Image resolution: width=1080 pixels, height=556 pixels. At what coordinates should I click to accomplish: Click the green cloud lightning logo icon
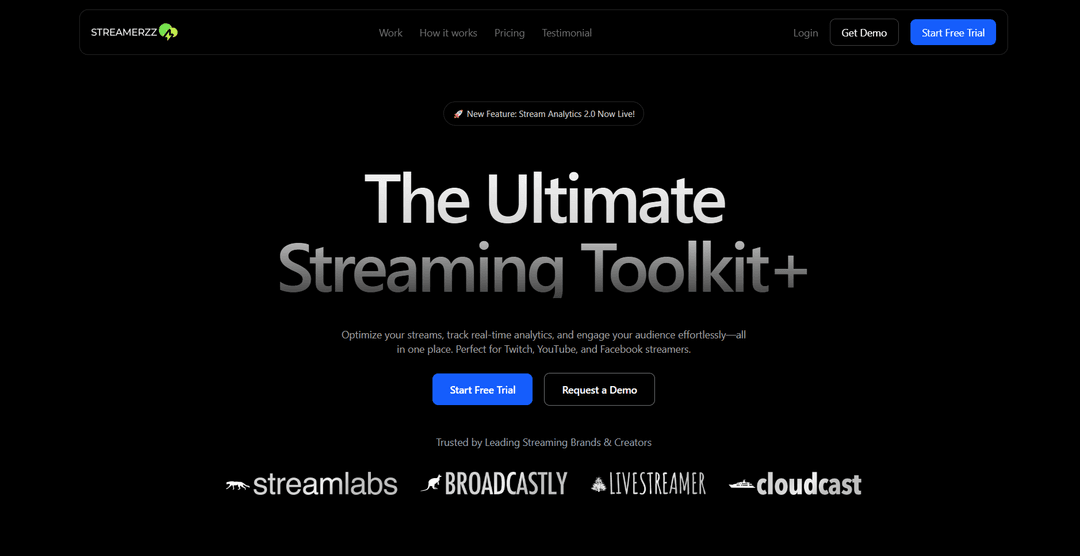(168, 32)
